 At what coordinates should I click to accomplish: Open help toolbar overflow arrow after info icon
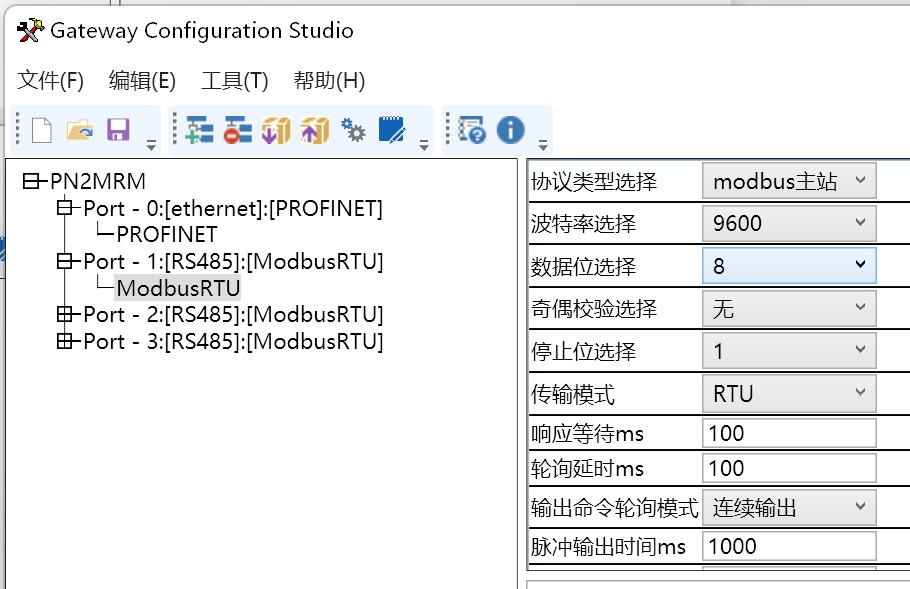coord(543,145)
